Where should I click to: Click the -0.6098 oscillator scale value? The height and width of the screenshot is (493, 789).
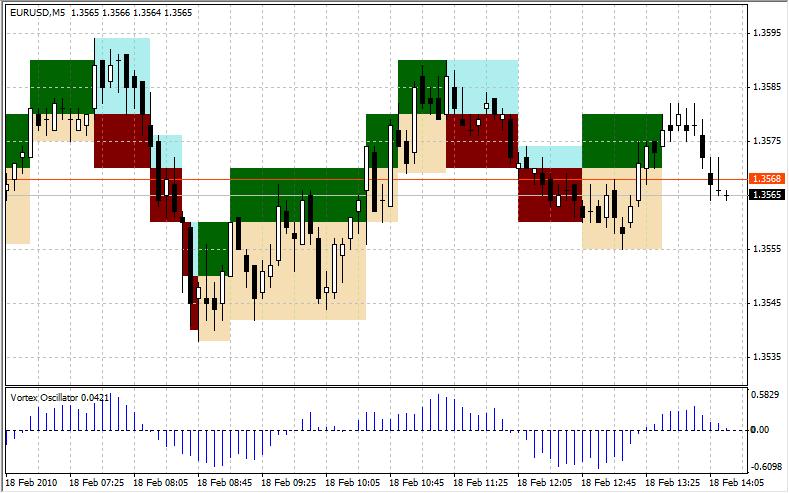(x=765, y=467)
